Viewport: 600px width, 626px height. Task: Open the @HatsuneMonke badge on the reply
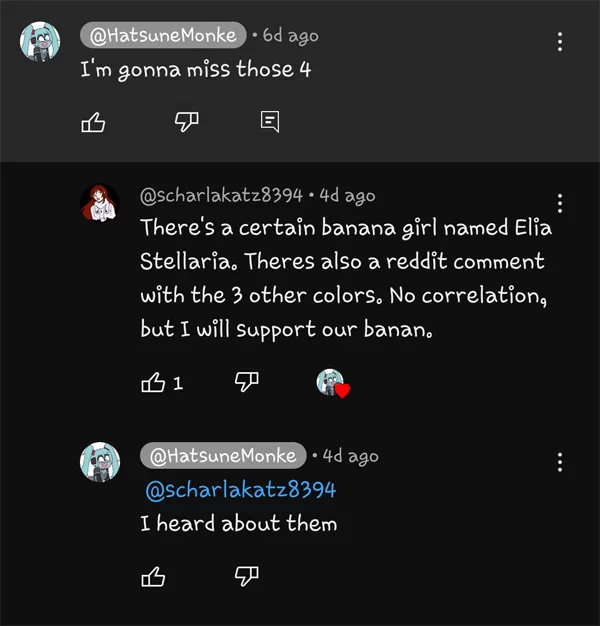point(223,456)
